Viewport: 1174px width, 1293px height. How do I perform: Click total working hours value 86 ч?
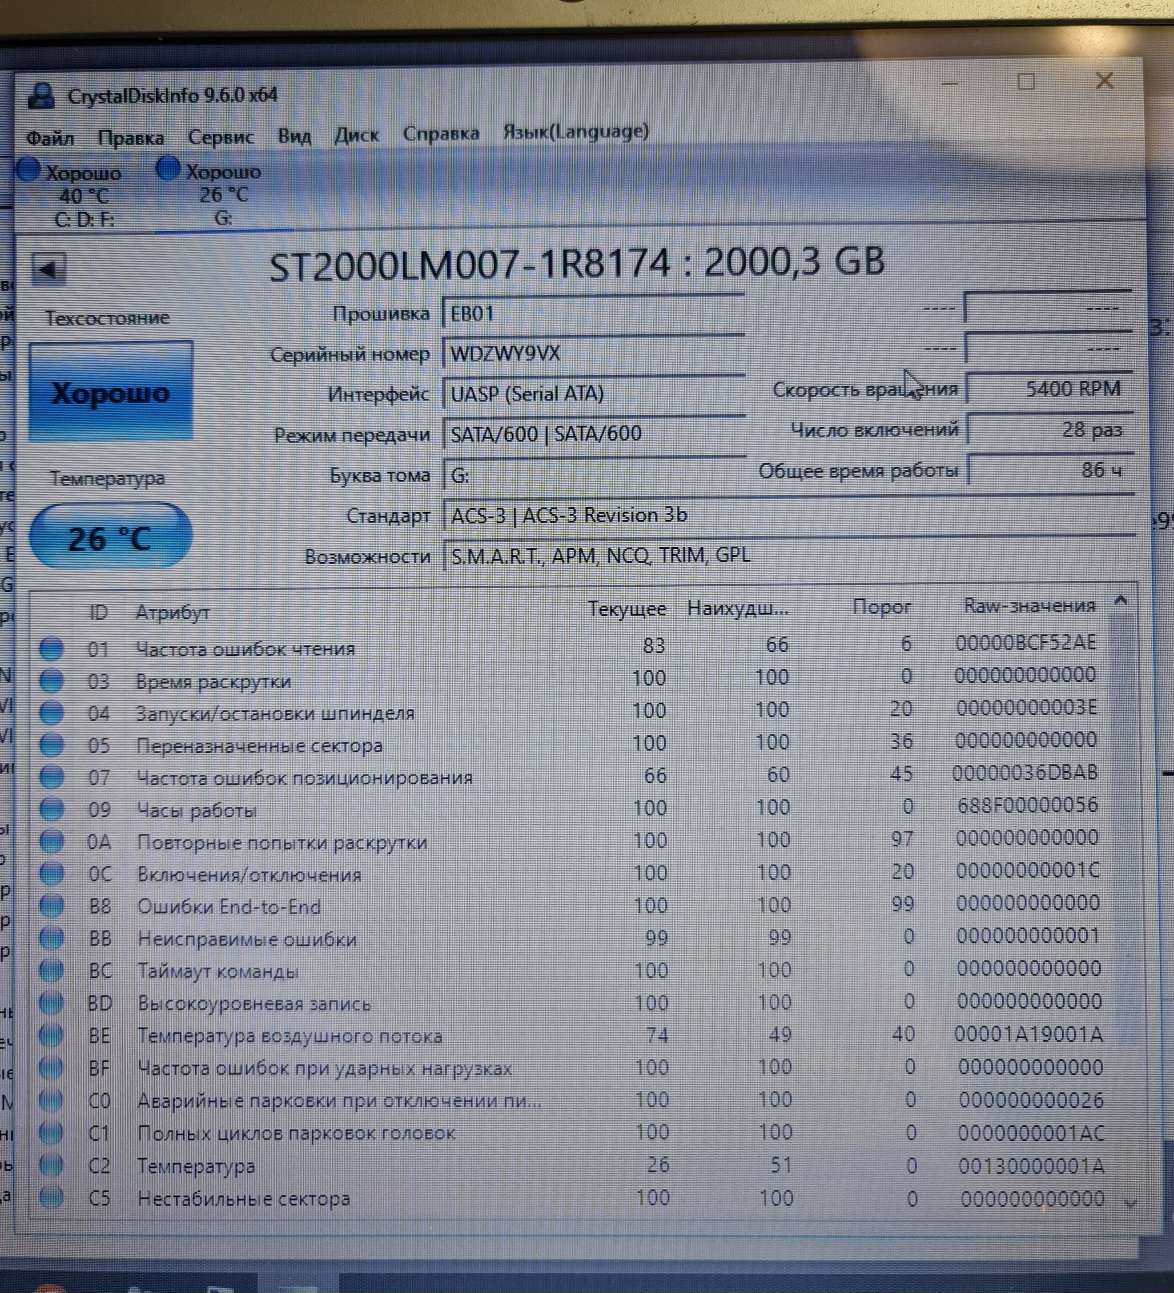tap(1049, 470)
